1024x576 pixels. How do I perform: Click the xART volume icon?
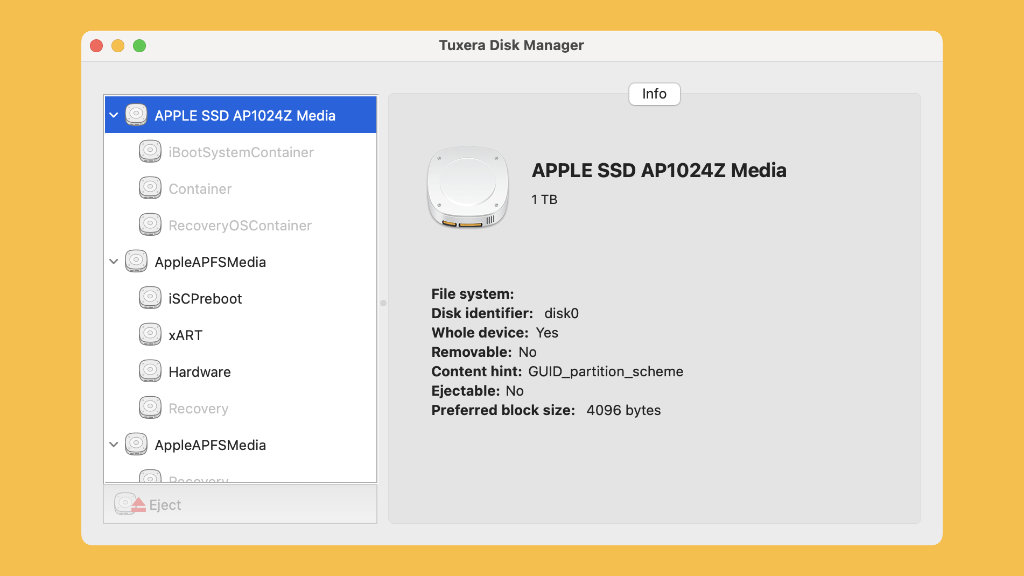pos(150,335)
